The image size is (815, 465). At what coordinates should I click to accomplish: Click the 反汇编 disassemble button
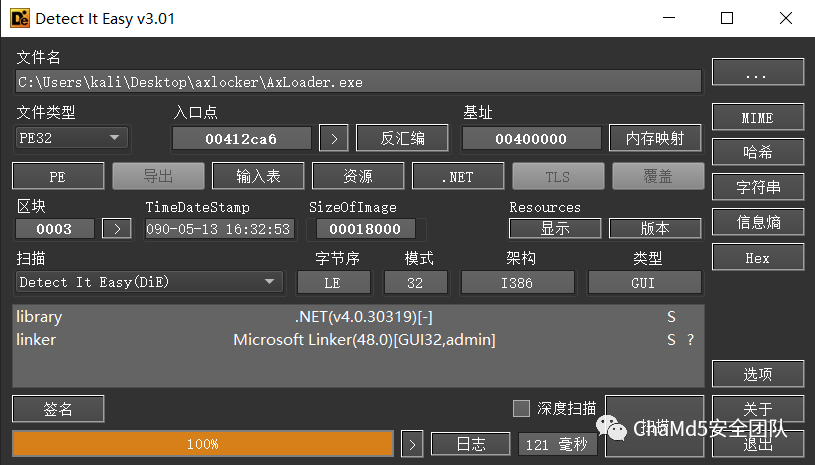coord(402,139)
